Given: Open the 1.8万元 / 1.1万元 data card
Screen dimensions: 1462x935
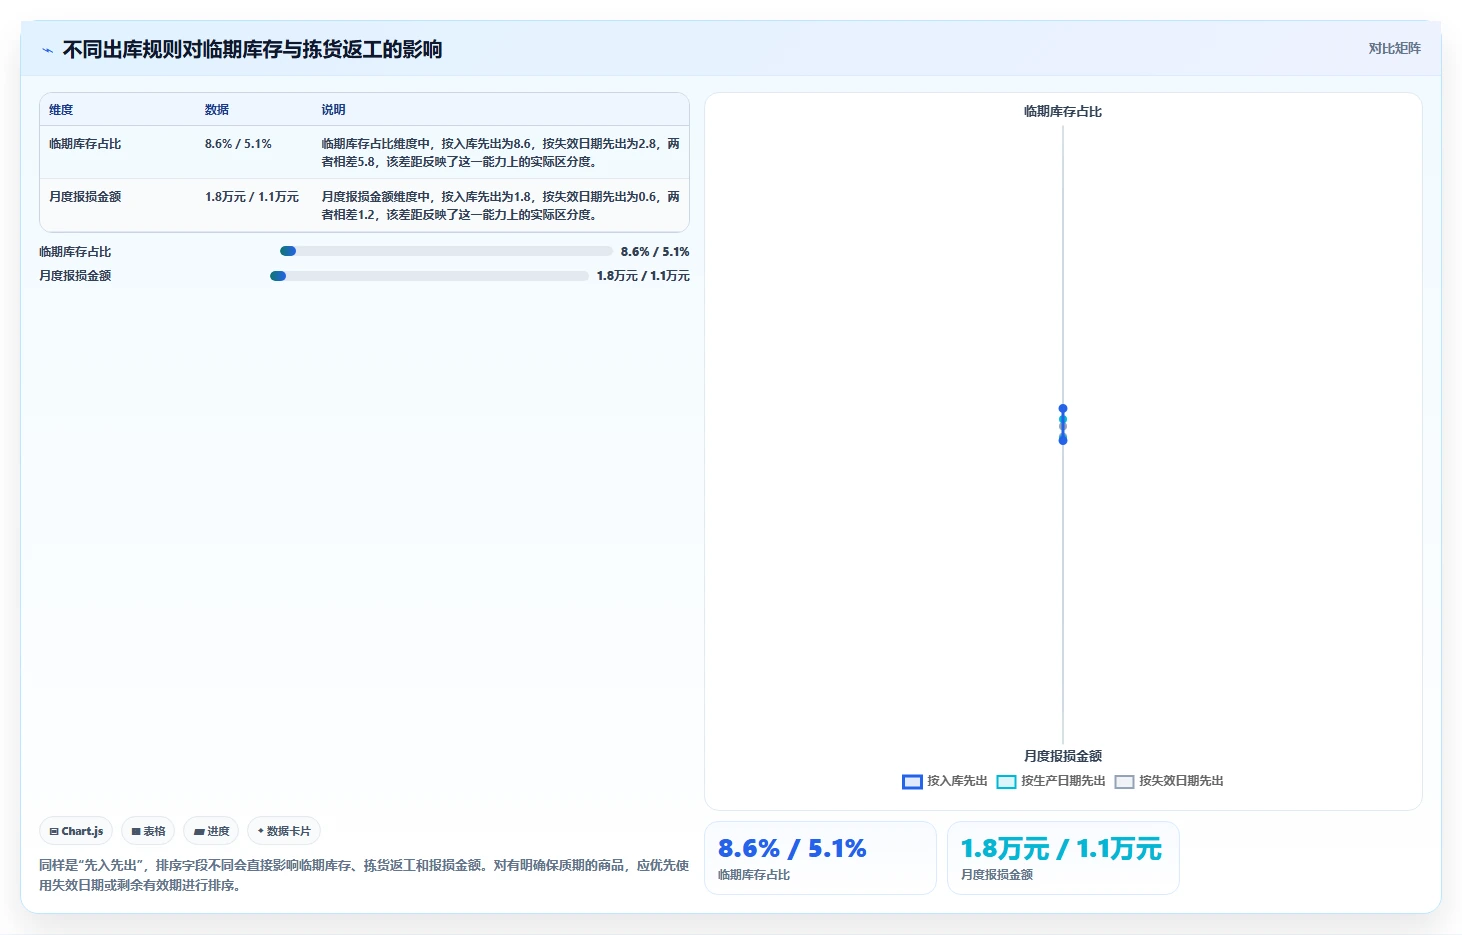Looking at the screenshot, I should point(1063,858).
